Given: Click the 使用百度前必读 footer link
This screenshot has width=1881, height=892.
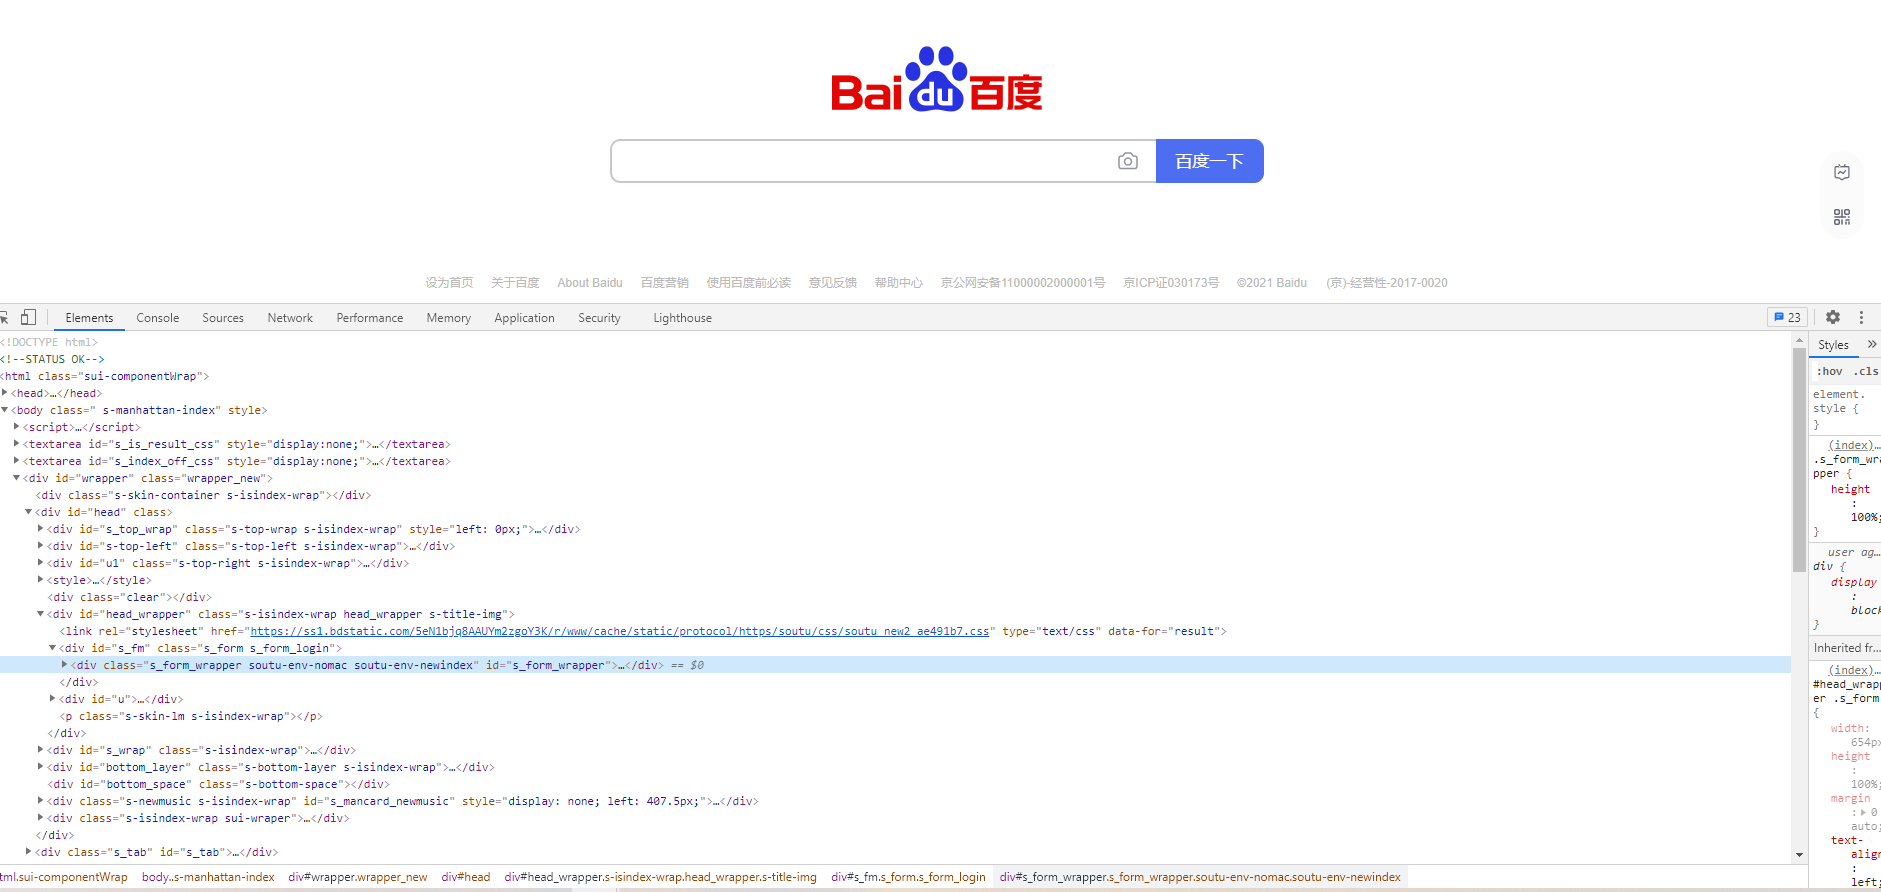Looking at the screenshot, I should [749, 283].
